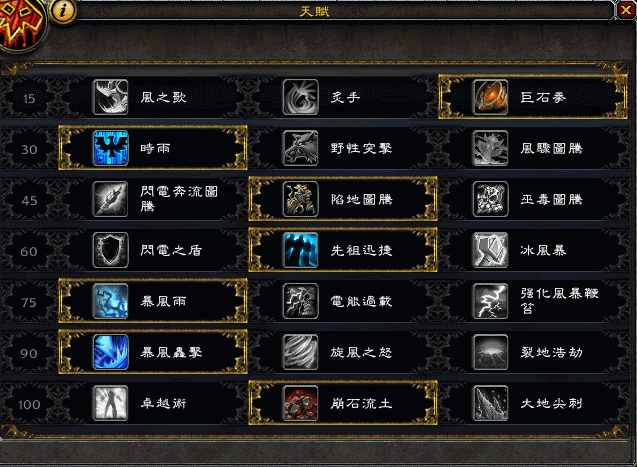Screen dimensions: 637x467
Task: Choose the 大地尖刺 talent icon
Action: (x=491, y=403)
